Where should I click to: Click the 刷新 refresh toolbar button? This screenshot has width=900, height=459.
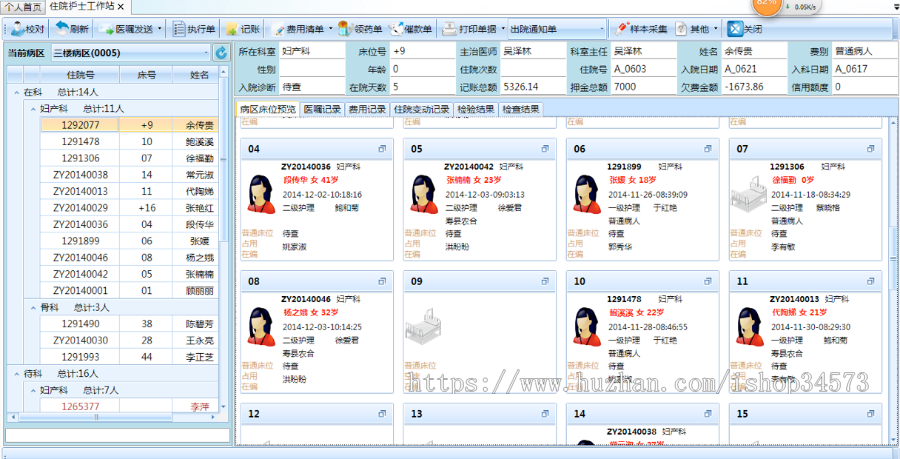(x=72, y=29)
